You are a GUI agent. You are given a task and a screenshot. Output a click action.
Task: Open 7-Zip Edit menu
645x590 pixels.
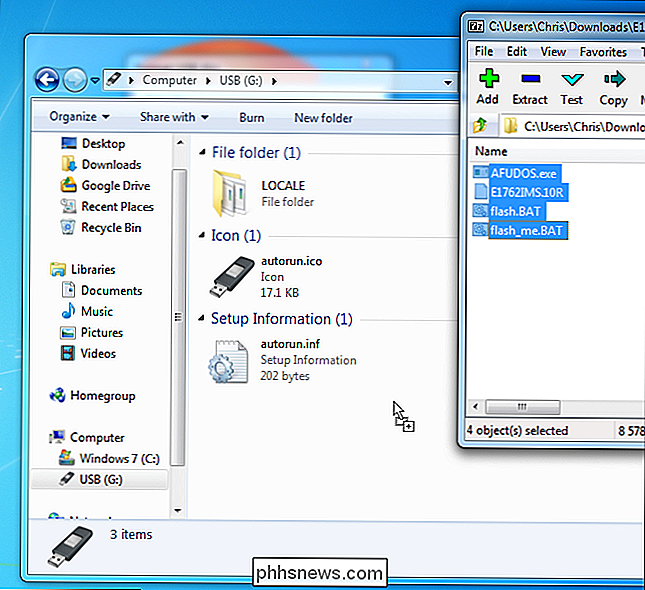pyautogui.click(x=517, y=51)
